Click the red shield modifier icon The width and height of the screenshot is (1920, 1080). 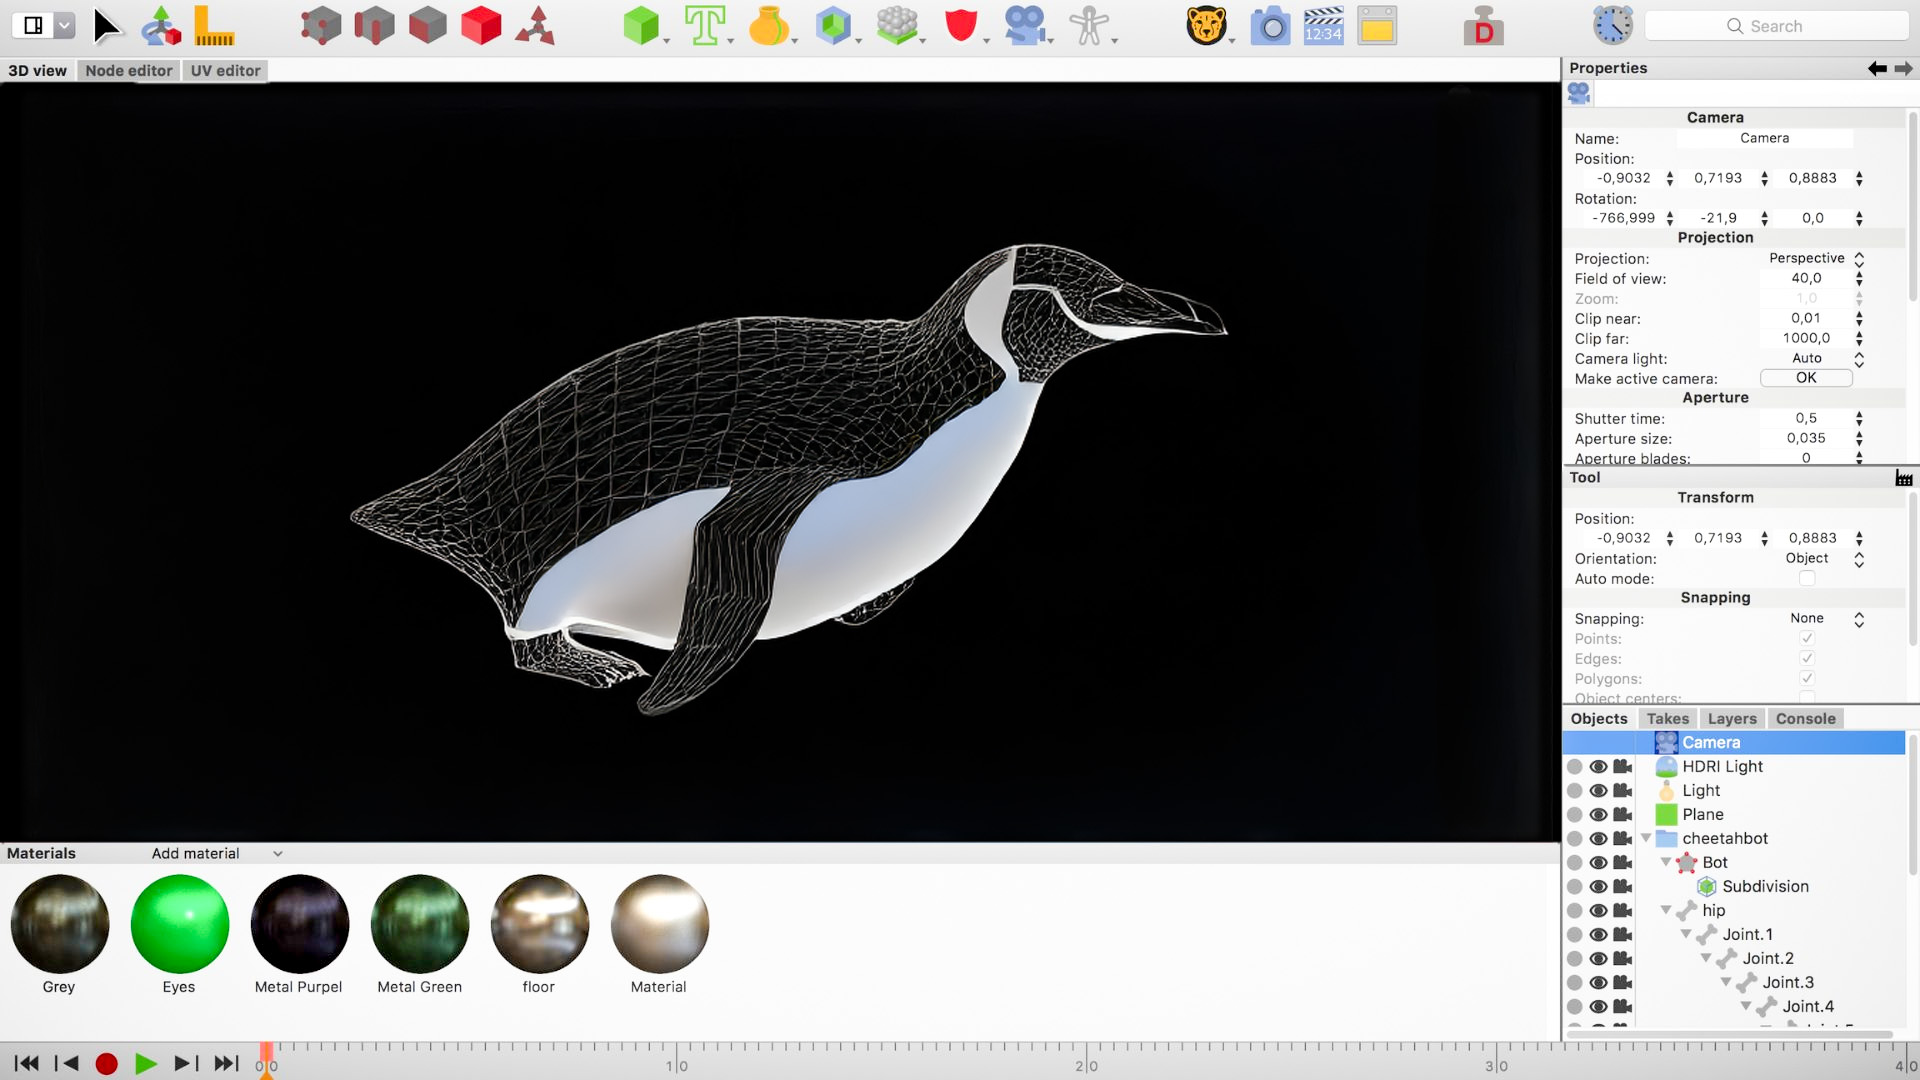(960, 26)
